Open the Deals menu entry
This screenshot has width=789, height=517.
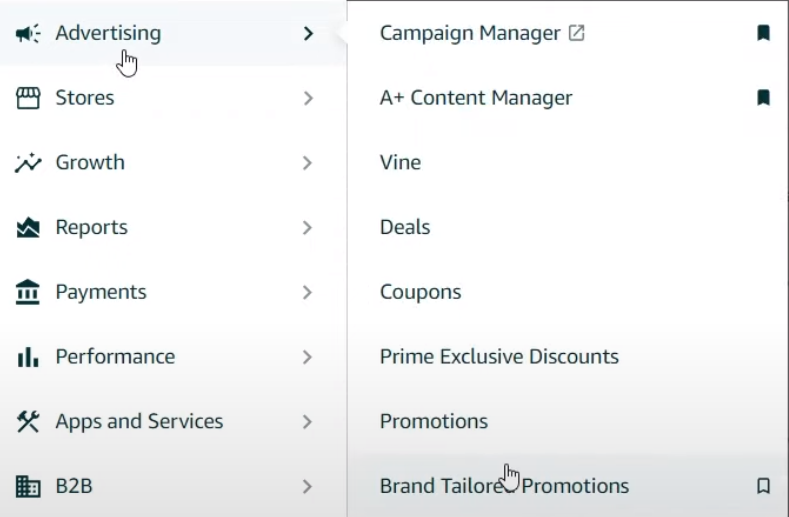tap(405, 228)
